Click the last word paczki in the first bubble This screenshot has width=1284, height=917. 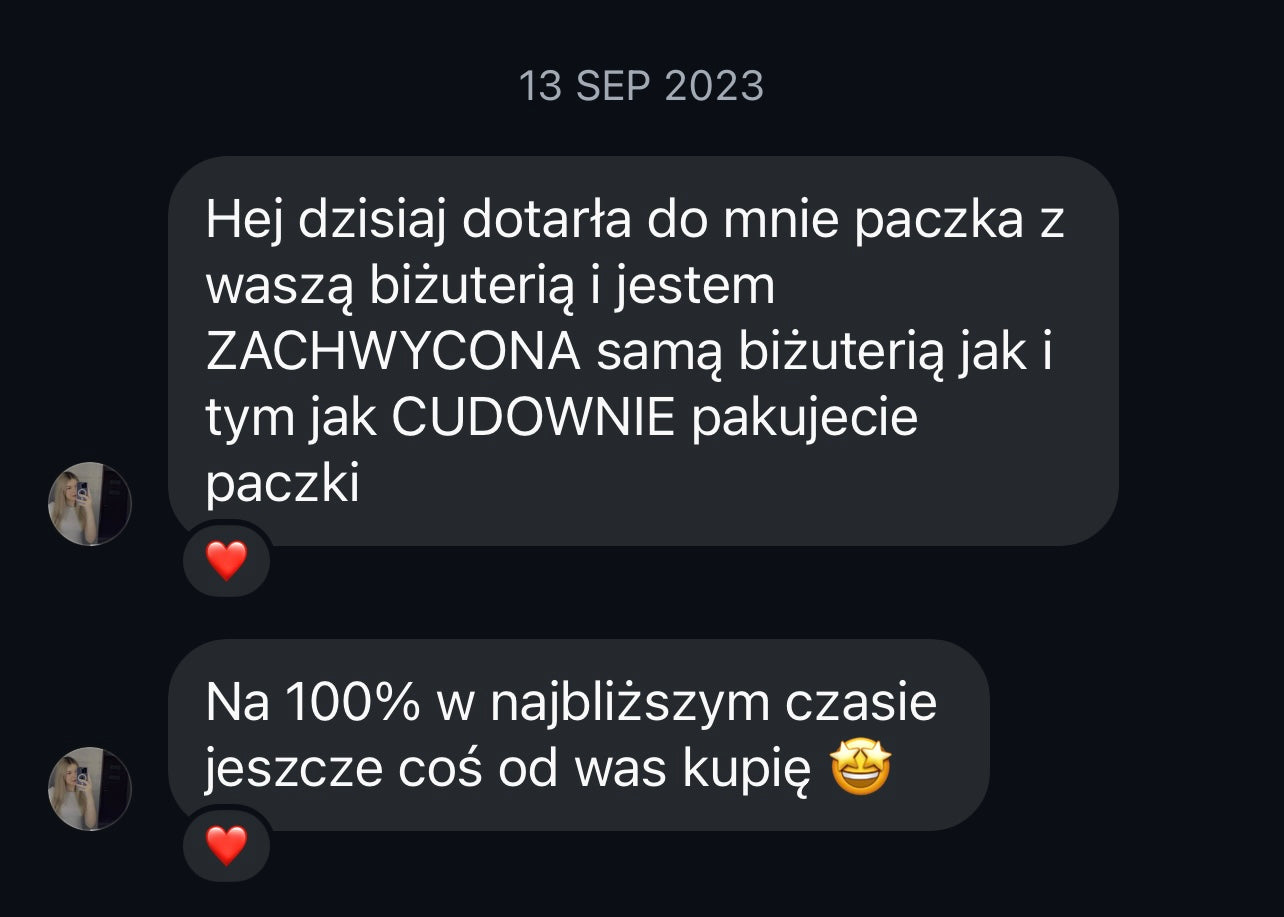click(282, 486)
